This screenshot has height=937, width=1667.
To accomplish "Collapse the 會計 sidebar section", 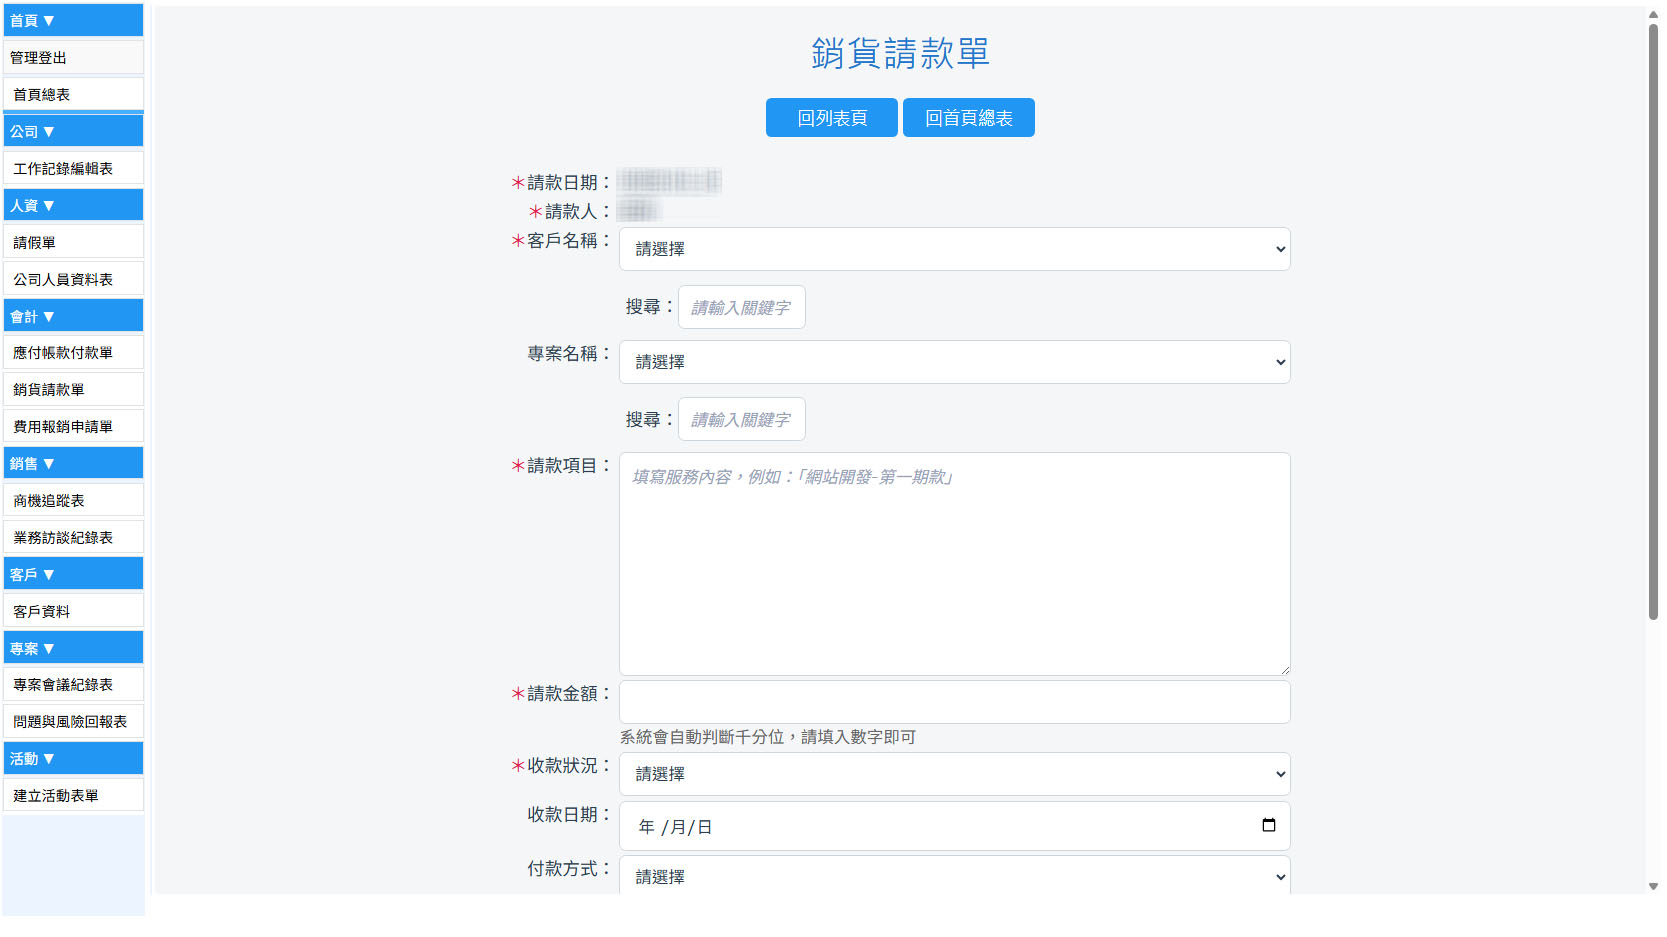I will 73,316.
